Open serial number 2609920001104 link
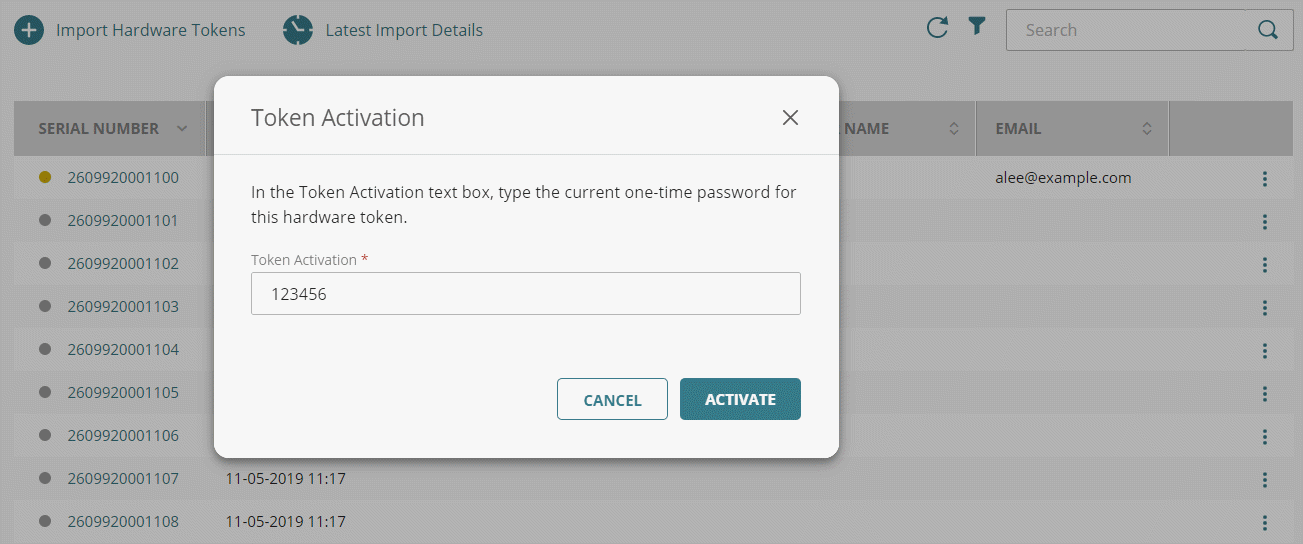 point(123,350)
